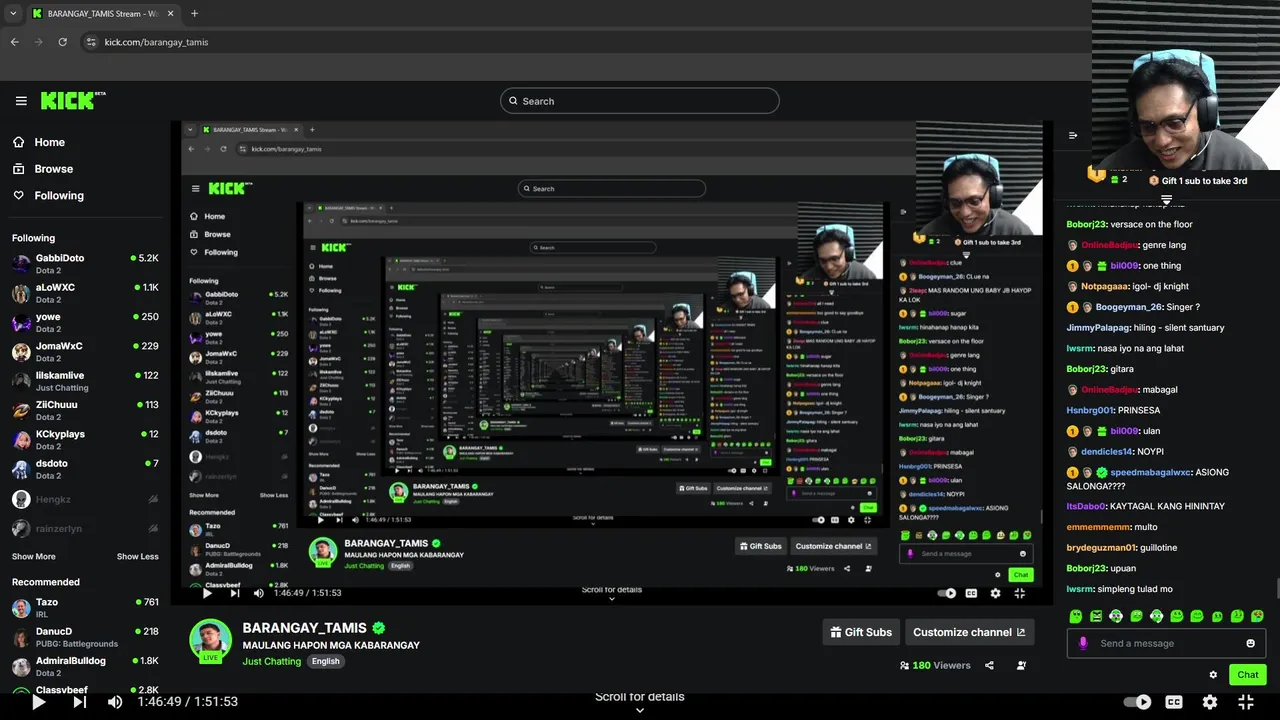Open Iilskamlive Just Chatting channel
1280x720 pixels.
pos(85,381)
